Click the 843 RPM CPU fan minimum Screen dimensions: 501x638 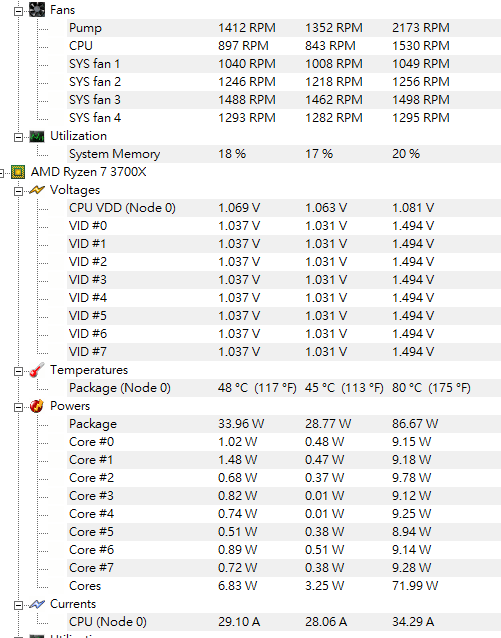[330, 46]
